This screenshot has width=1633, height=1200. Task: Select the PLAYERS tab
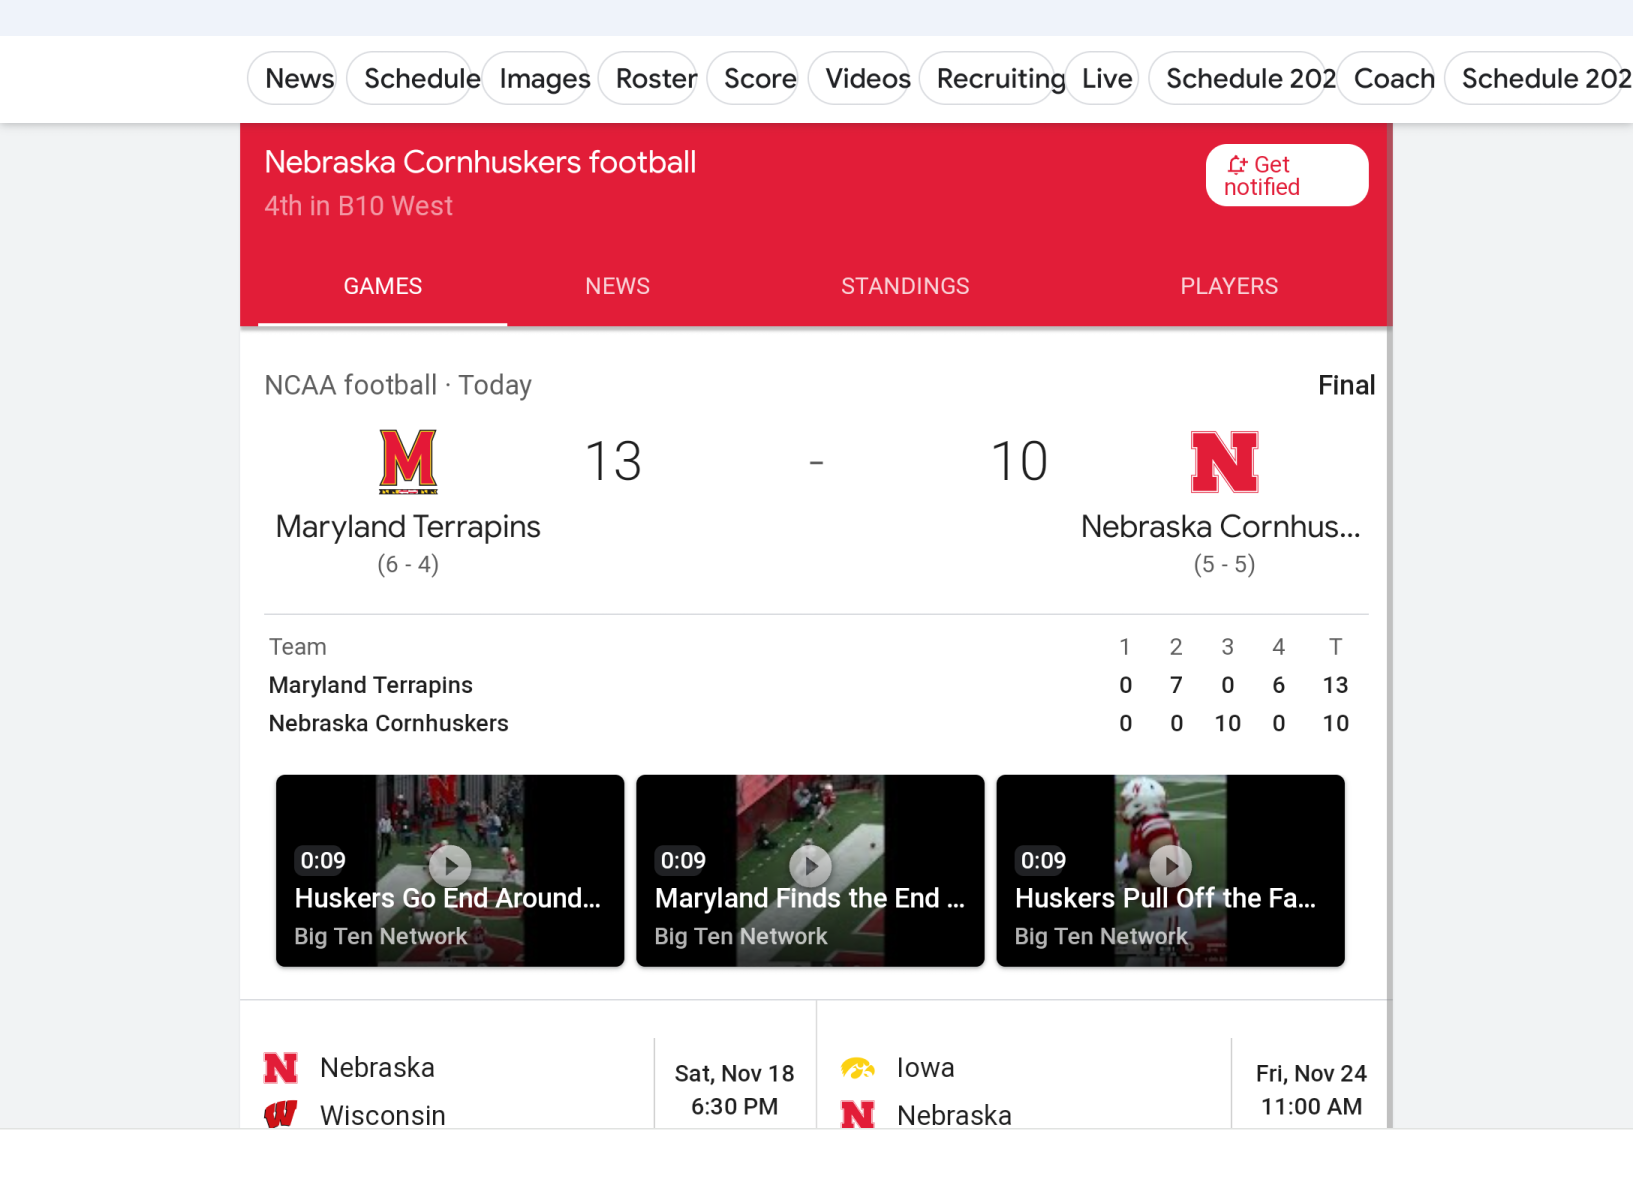[1229, 286]
